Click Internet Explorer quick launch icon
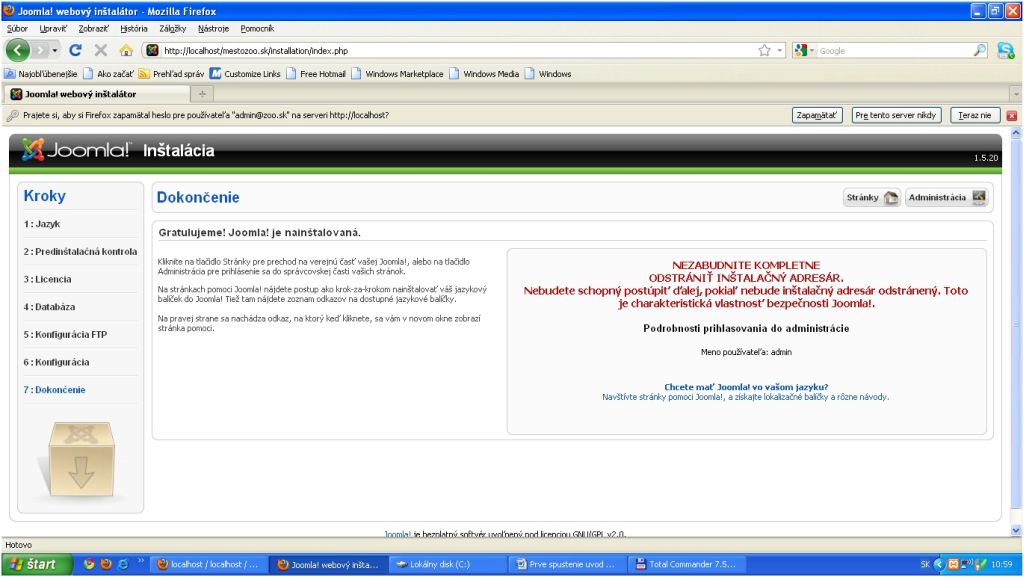The height and width of the screenshot is (577, 1024). pyautogui.click(x=123, y=564)
